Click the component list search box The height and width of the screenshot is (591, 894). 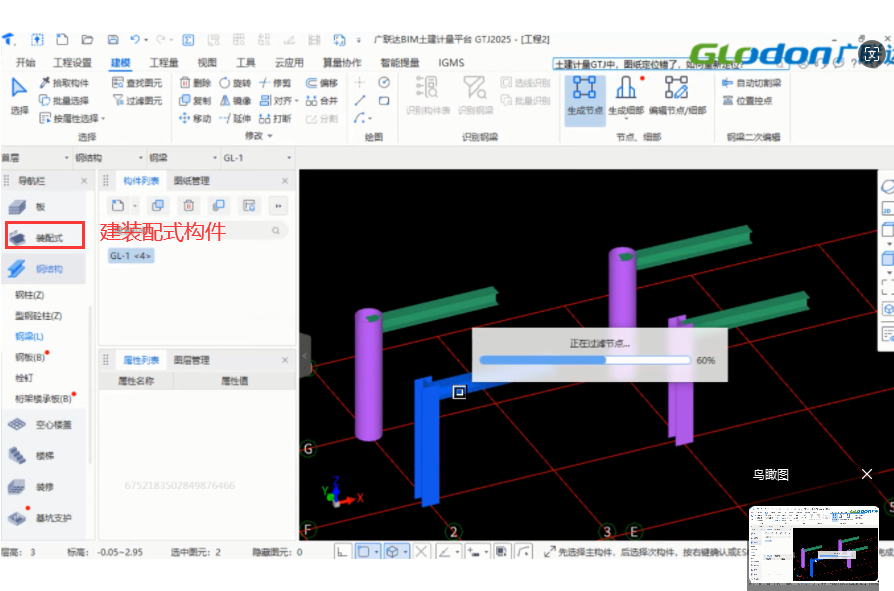pyautogui.click(x=197, y=230)
